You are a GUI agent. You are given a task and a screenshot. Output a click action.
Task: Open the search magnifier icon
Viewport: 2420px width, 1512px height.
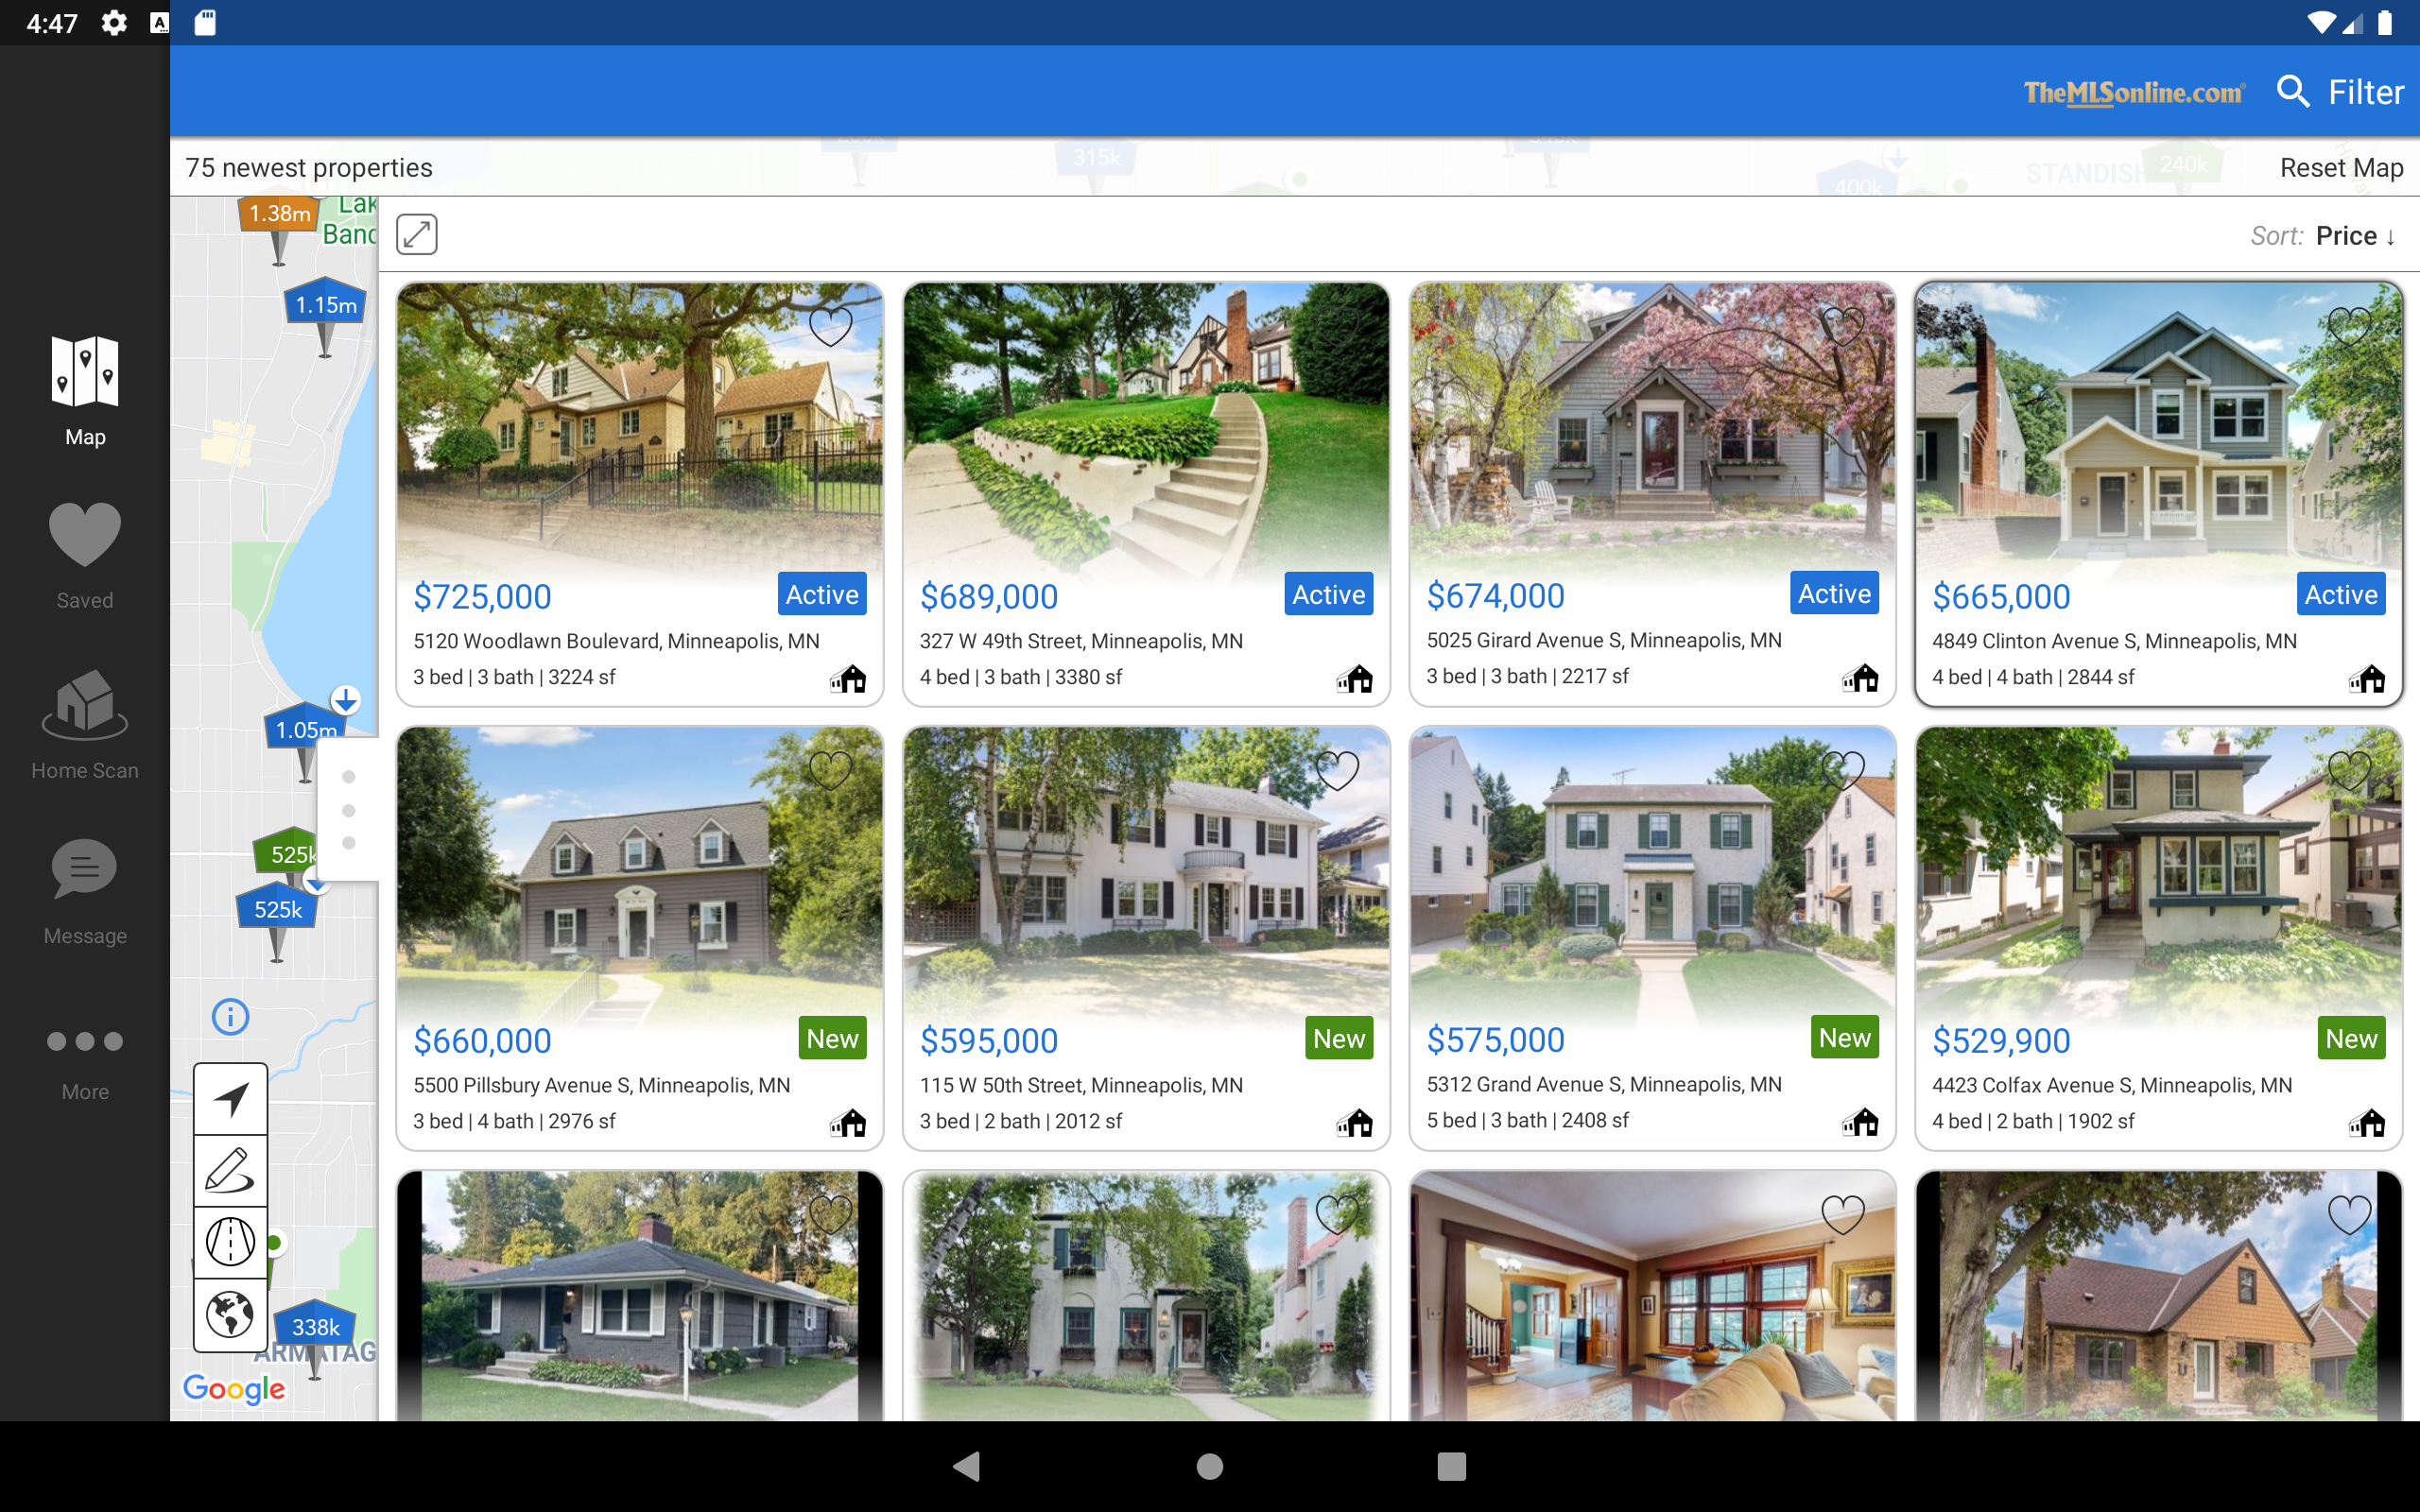(2292, 92)
